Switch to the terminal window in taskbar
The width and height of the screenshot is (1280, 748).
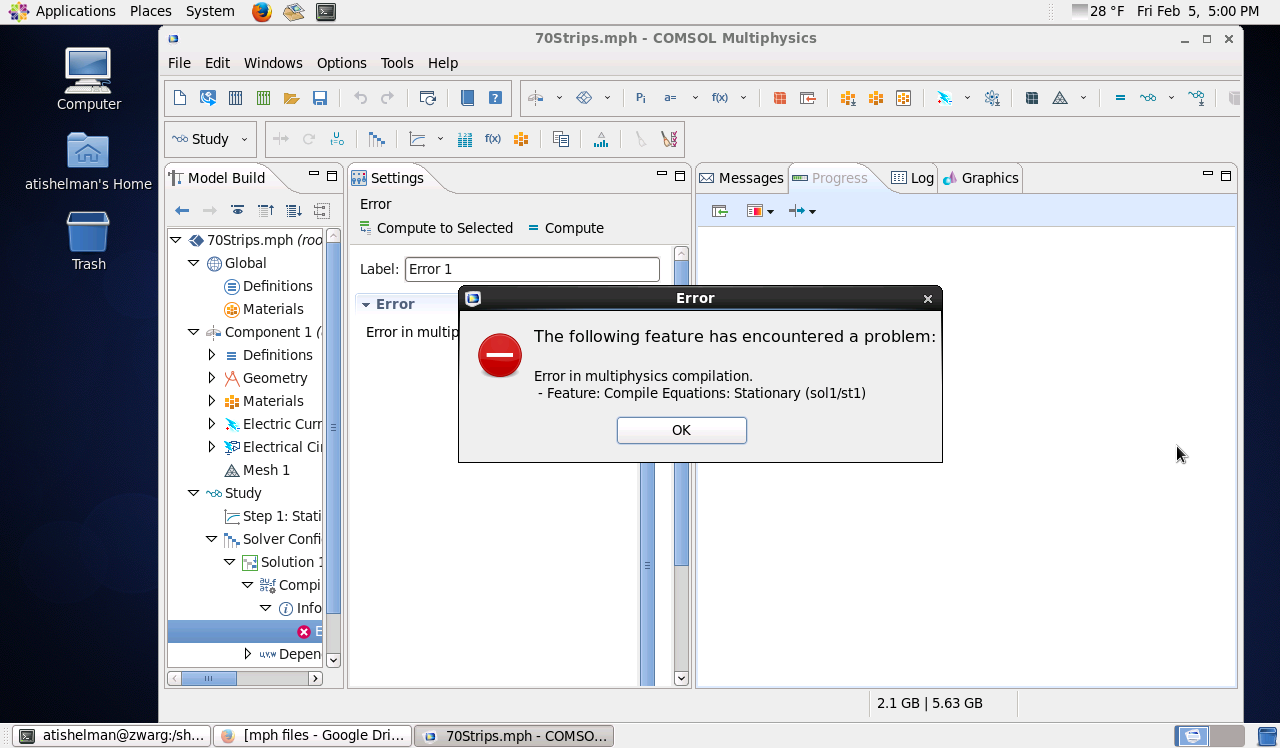[x=111, y=736]
